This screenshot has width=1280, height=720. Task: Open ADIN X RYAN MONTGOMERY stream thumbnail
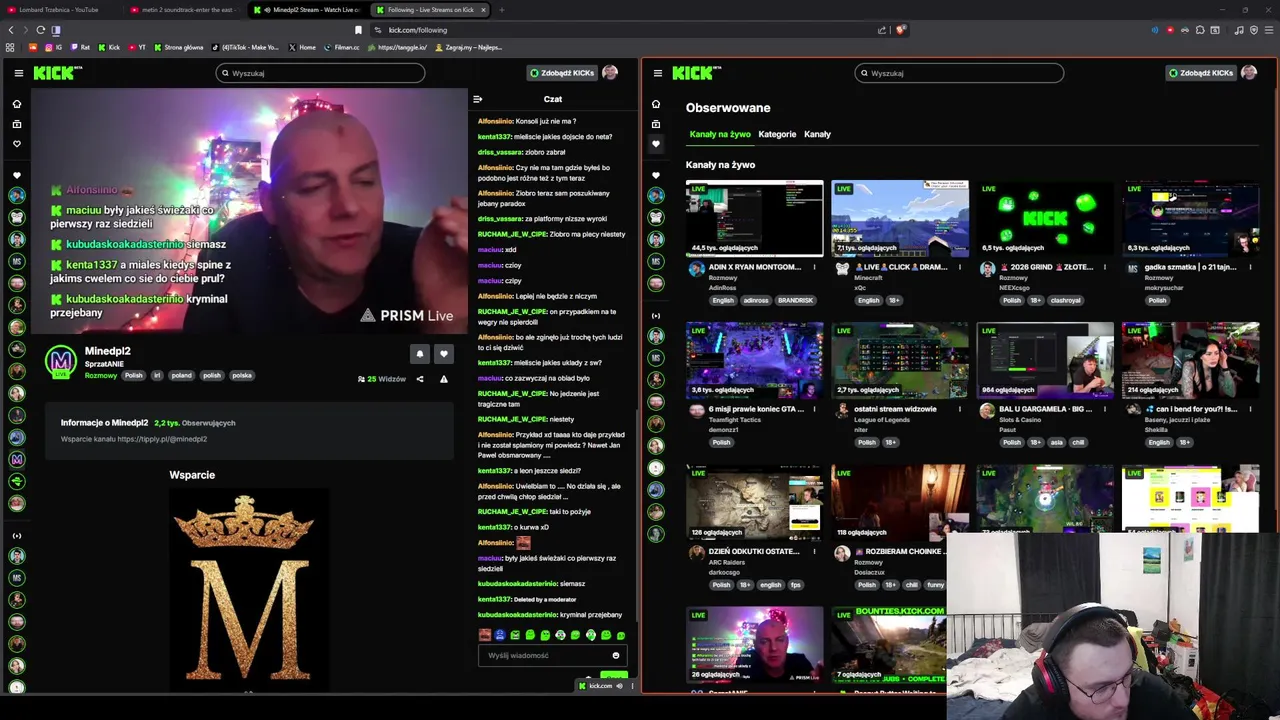coord(755,218)
